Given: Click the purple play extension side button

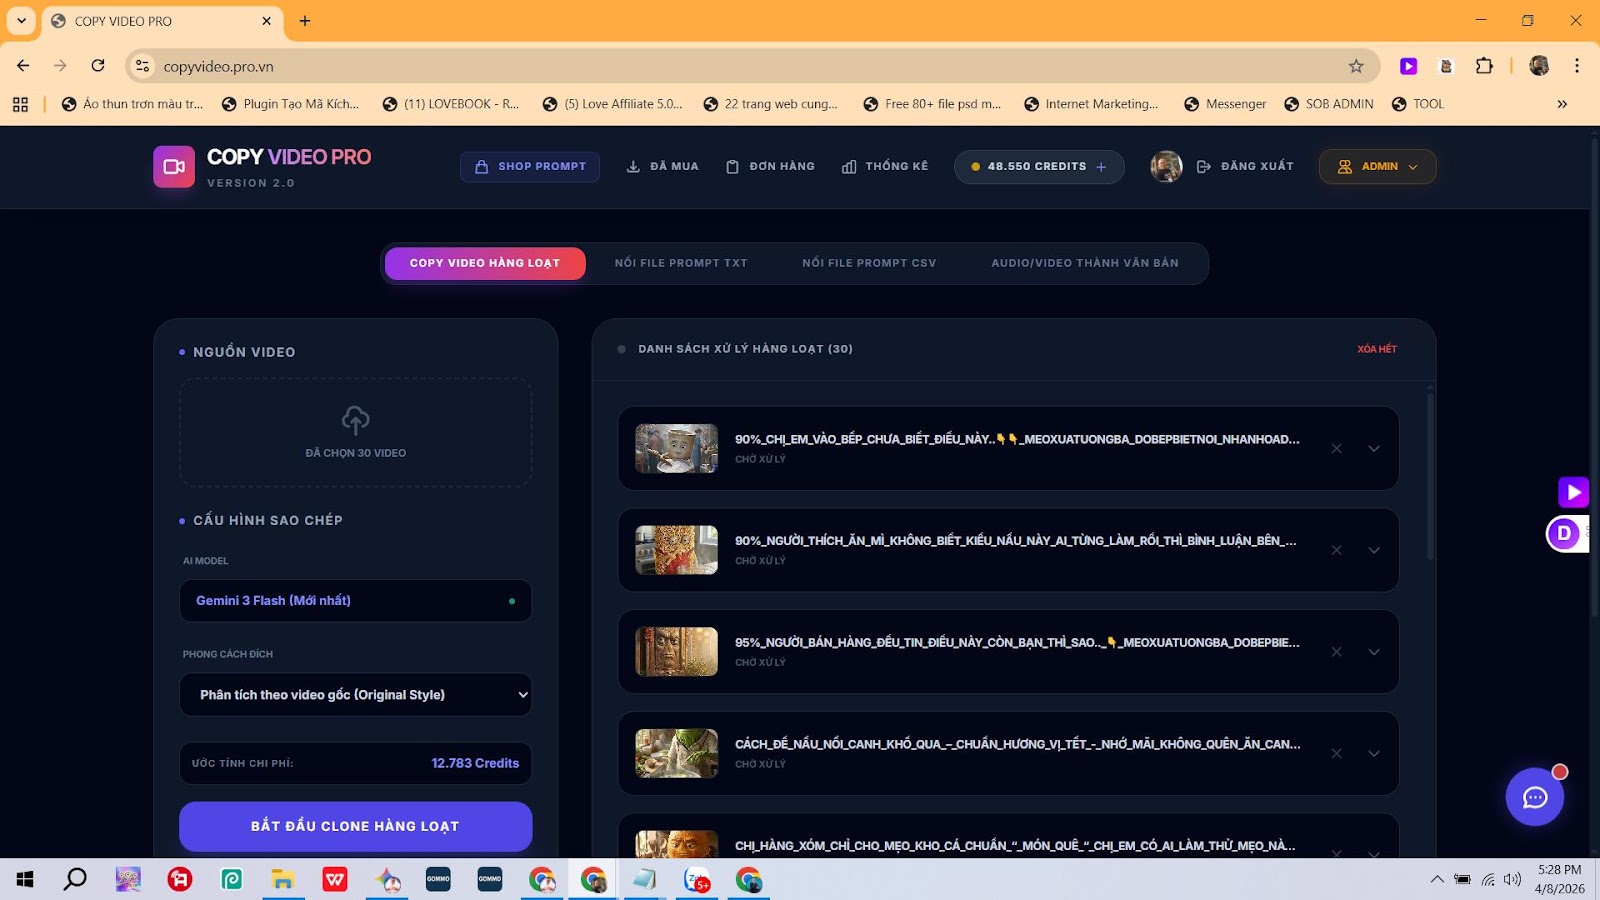Looking at the screenshot, I should 1573,492.
